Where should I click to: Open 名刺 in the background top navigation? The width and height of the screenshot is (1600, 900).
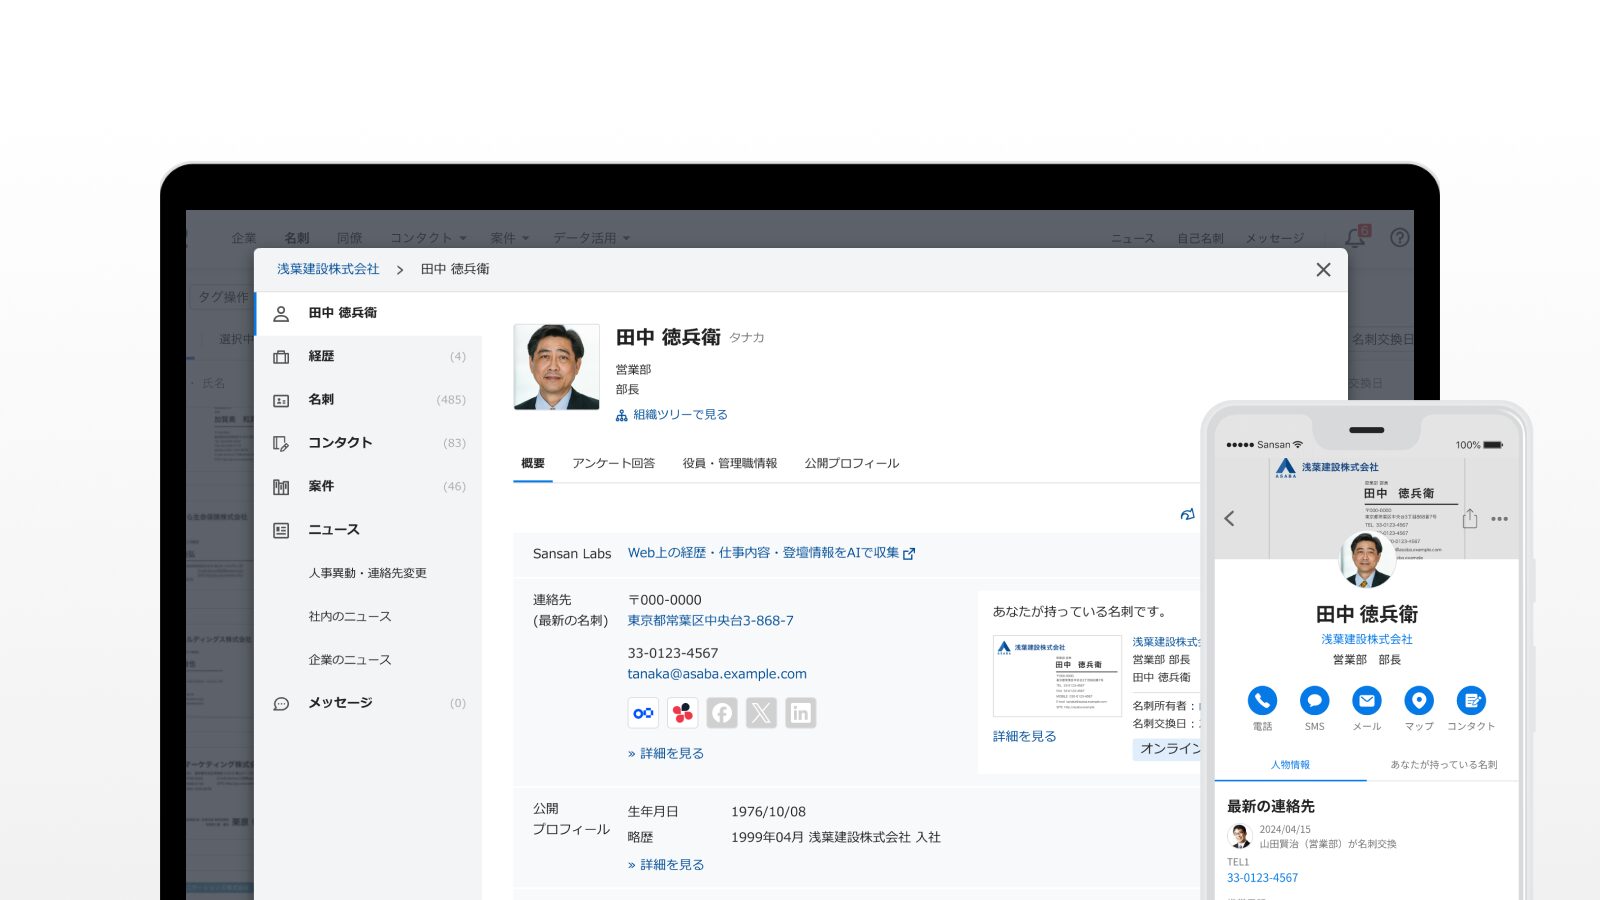pos(297,238)
